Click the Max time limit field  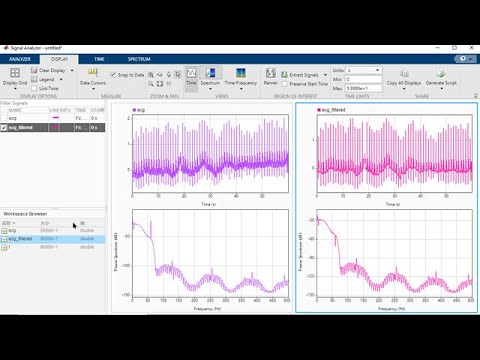364,88
